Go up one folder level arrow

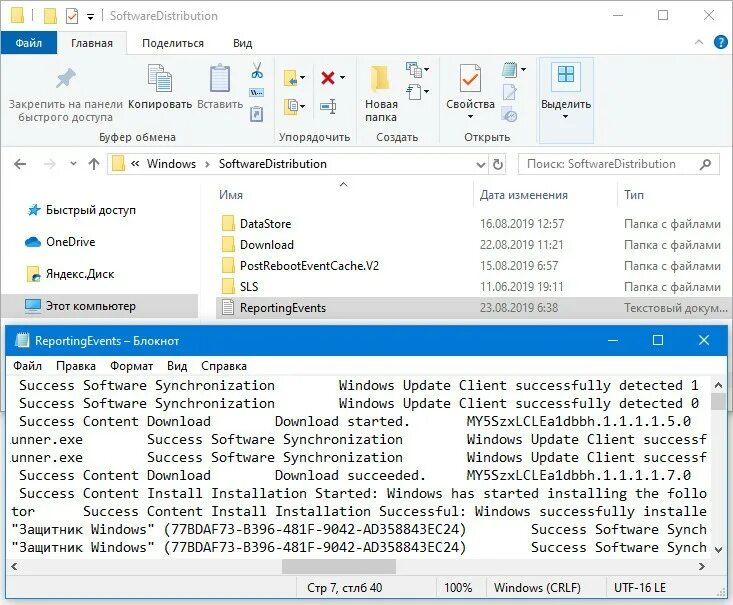(x=94, y=164)
